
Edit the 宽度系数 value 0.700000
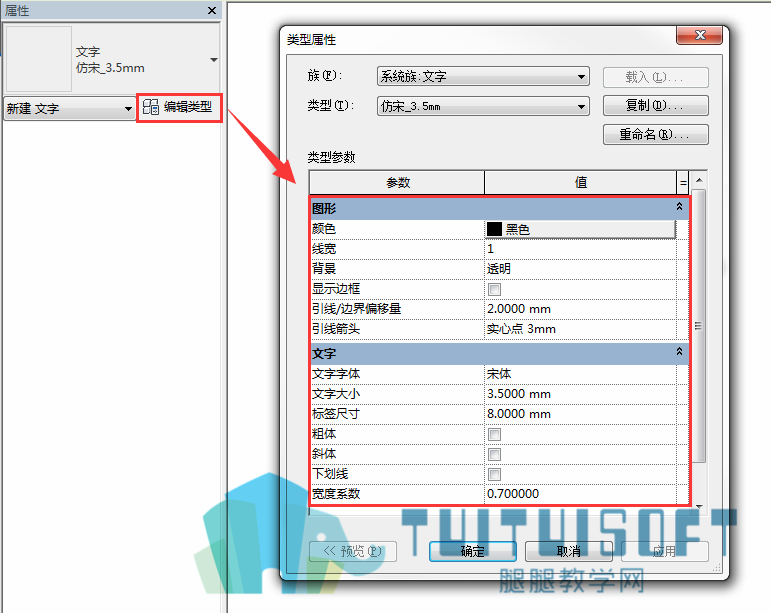(580, 494)
